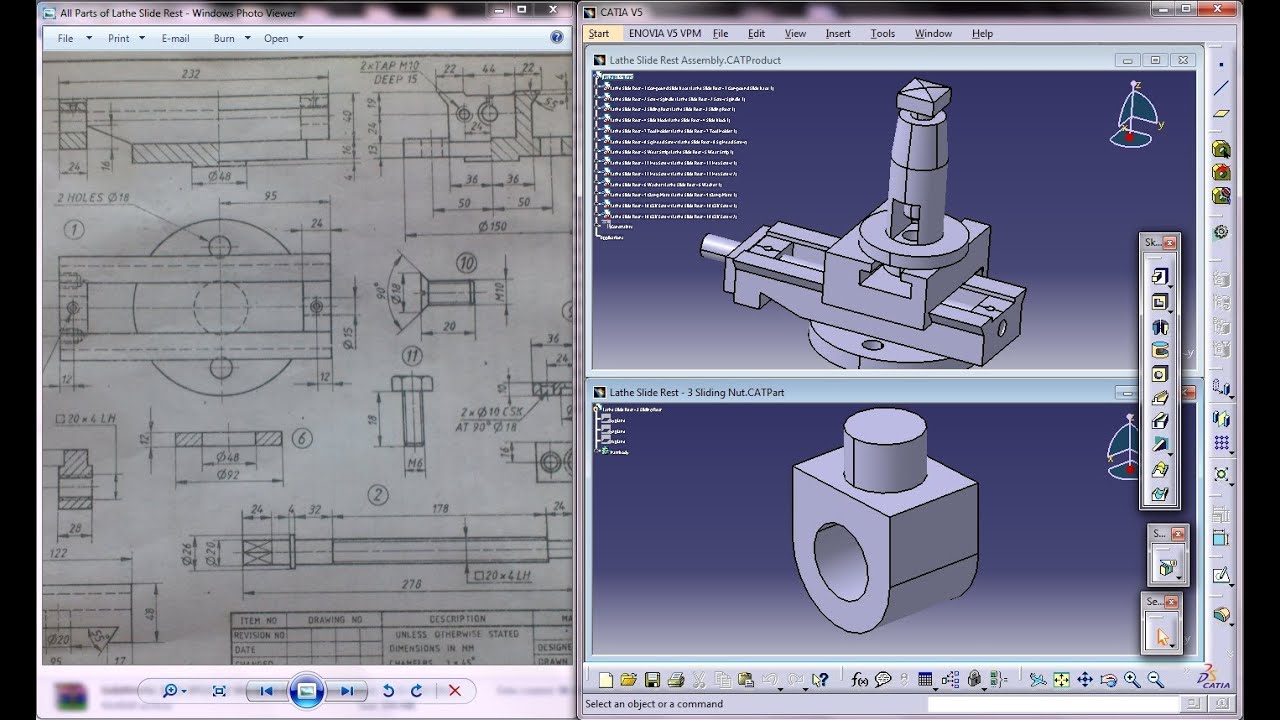Image resolution: width=1280 pixels, height=720 pixels.
Task: Open the CATIA Help menu
Action: 982,33
